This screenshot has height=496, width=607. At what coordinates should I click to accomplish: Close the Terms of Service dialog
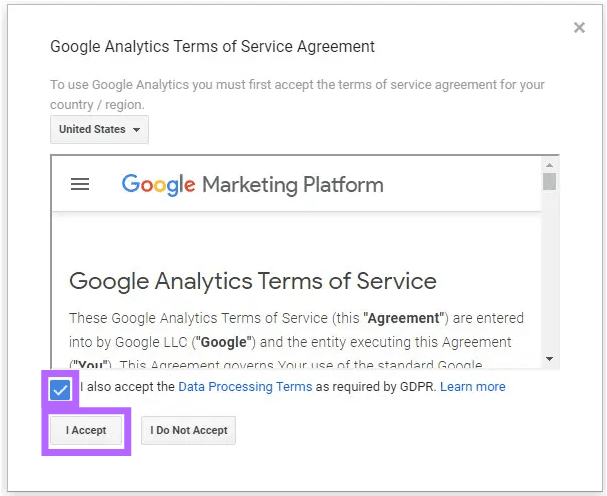pyautogui.click(x=579, y=27)
